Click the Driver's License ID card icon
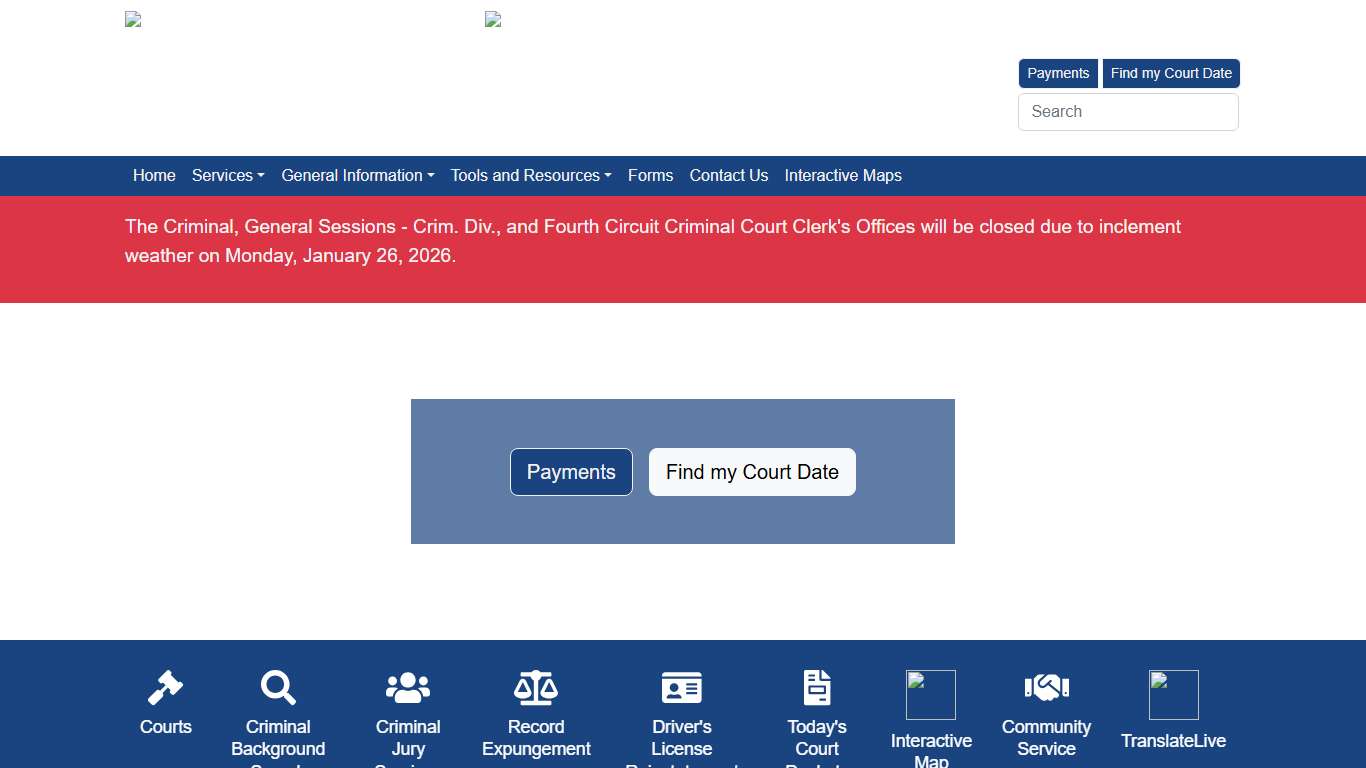This screenshot has height=768, width=1366. click(x=682, y=688)
